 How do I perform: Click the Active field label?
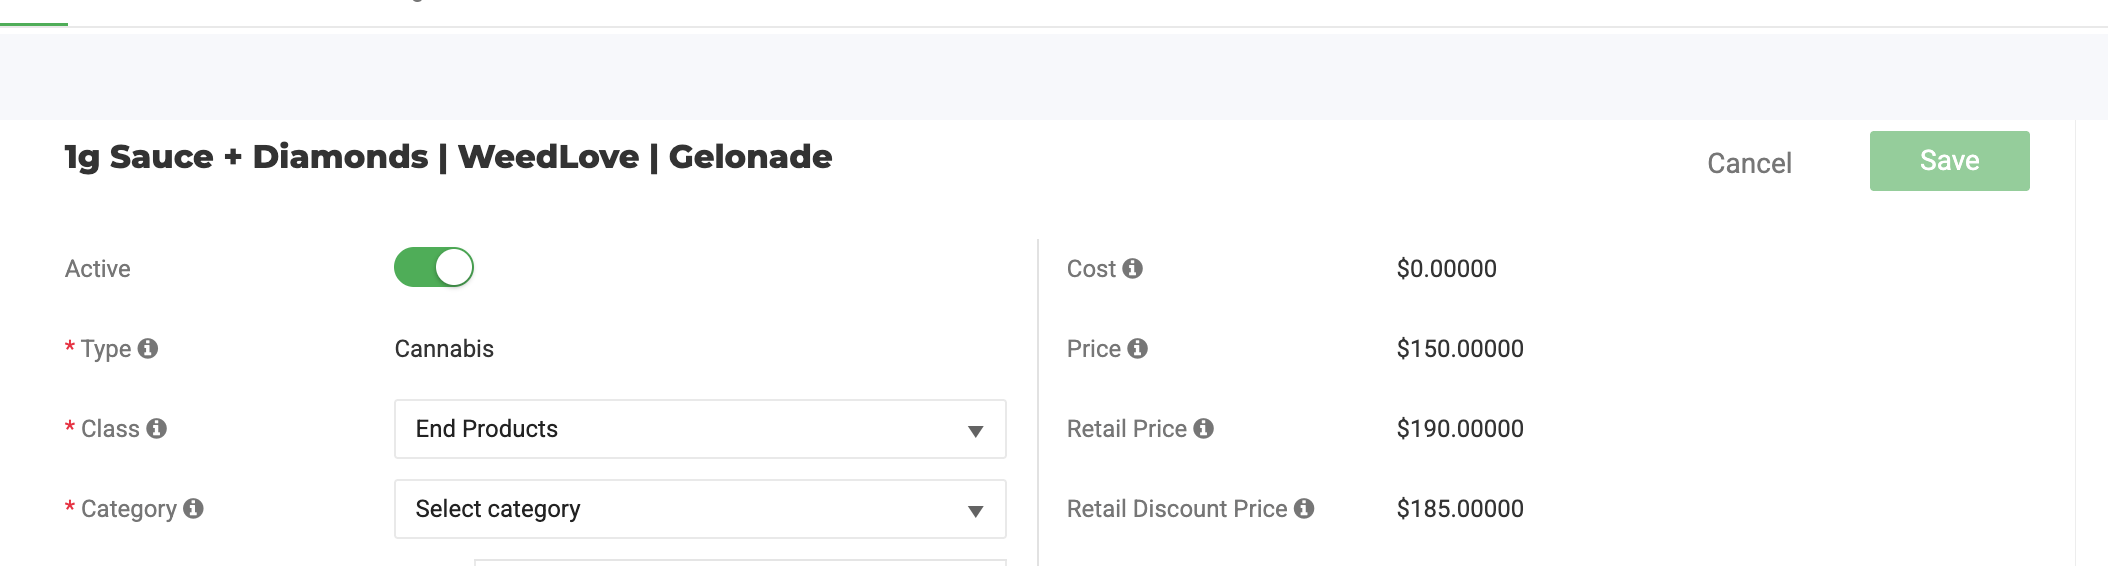[x=98, y=269]
